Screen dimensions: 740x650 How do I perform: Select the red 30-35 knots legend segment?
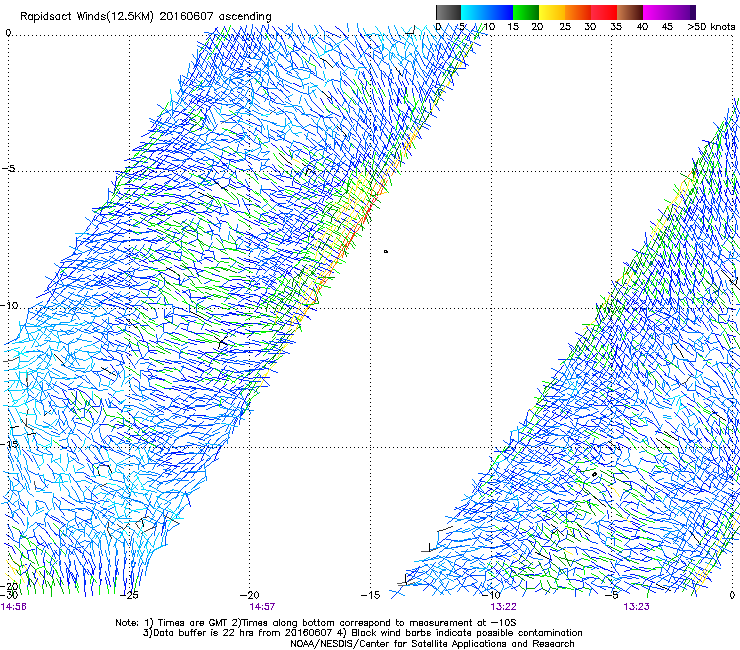coord(604,12)
